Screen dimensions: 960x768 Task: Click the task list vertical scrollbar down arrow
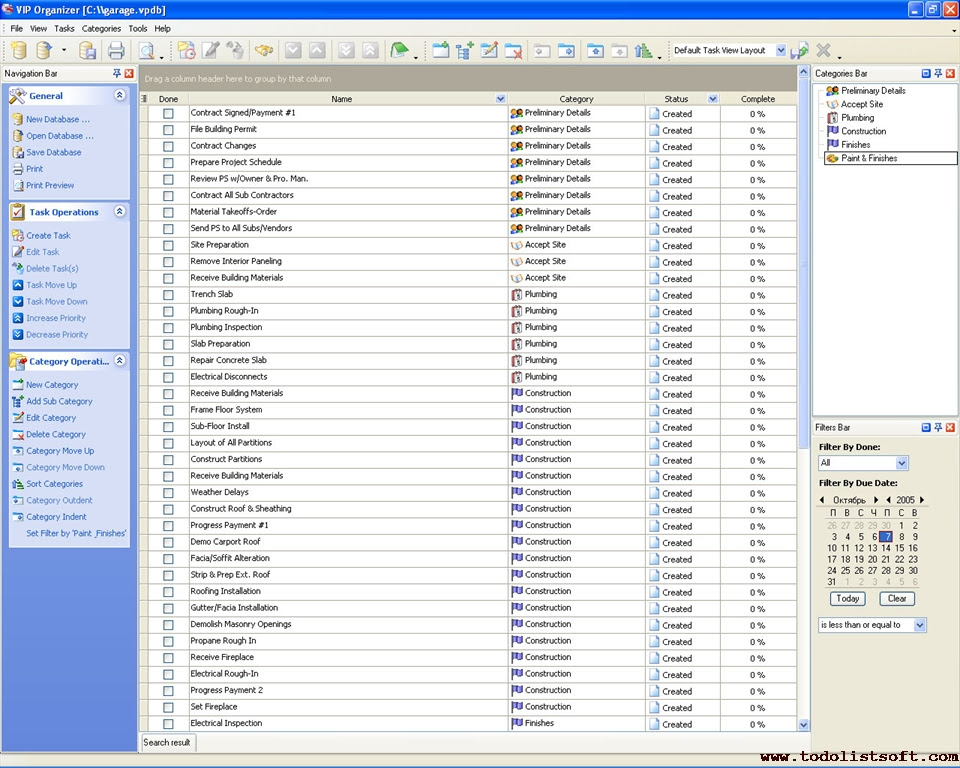coord(804,725)
